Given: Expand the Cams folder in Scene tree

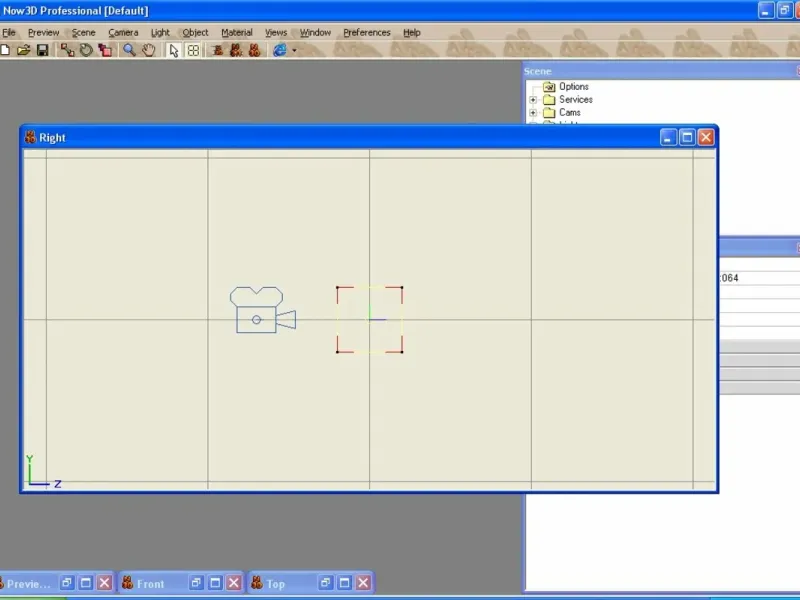Looking at the screenshot, I should (533, 113).
